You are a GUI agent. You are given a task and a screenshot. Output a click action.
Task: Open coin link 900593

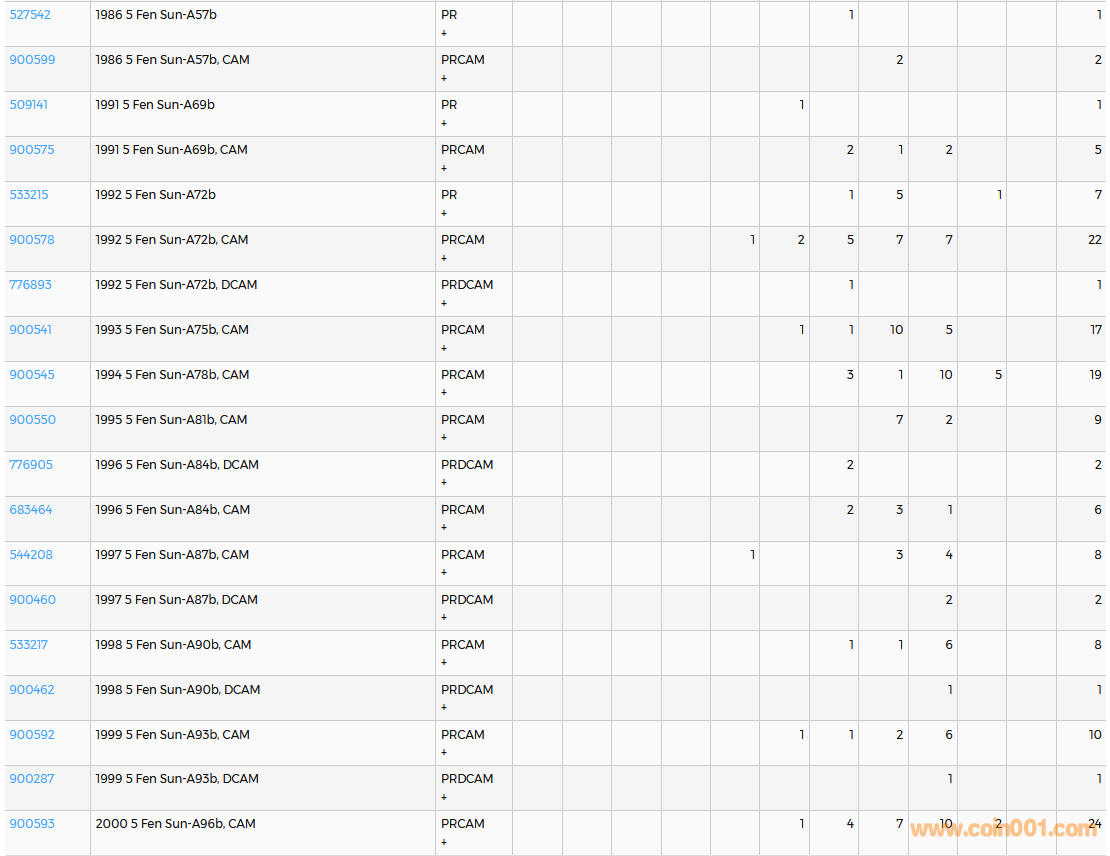32,824
